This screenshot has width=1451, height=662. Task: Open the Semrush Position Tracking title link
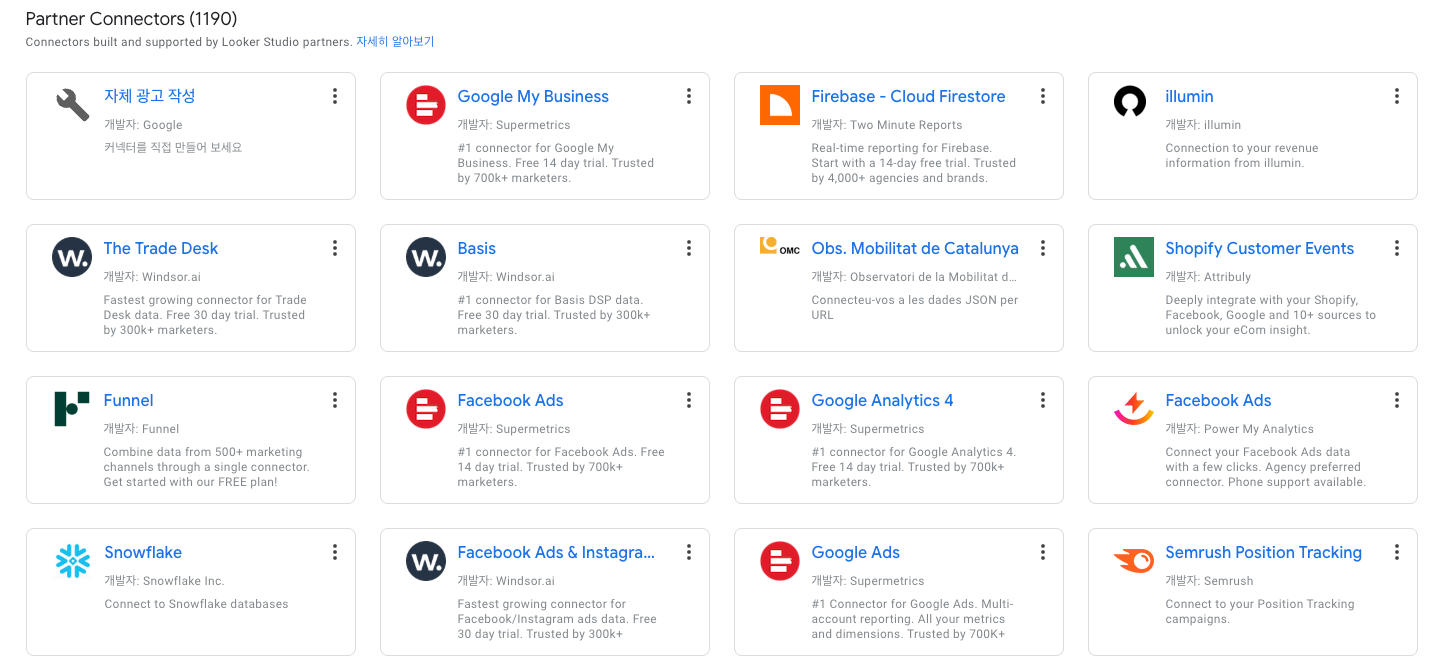1263,552
